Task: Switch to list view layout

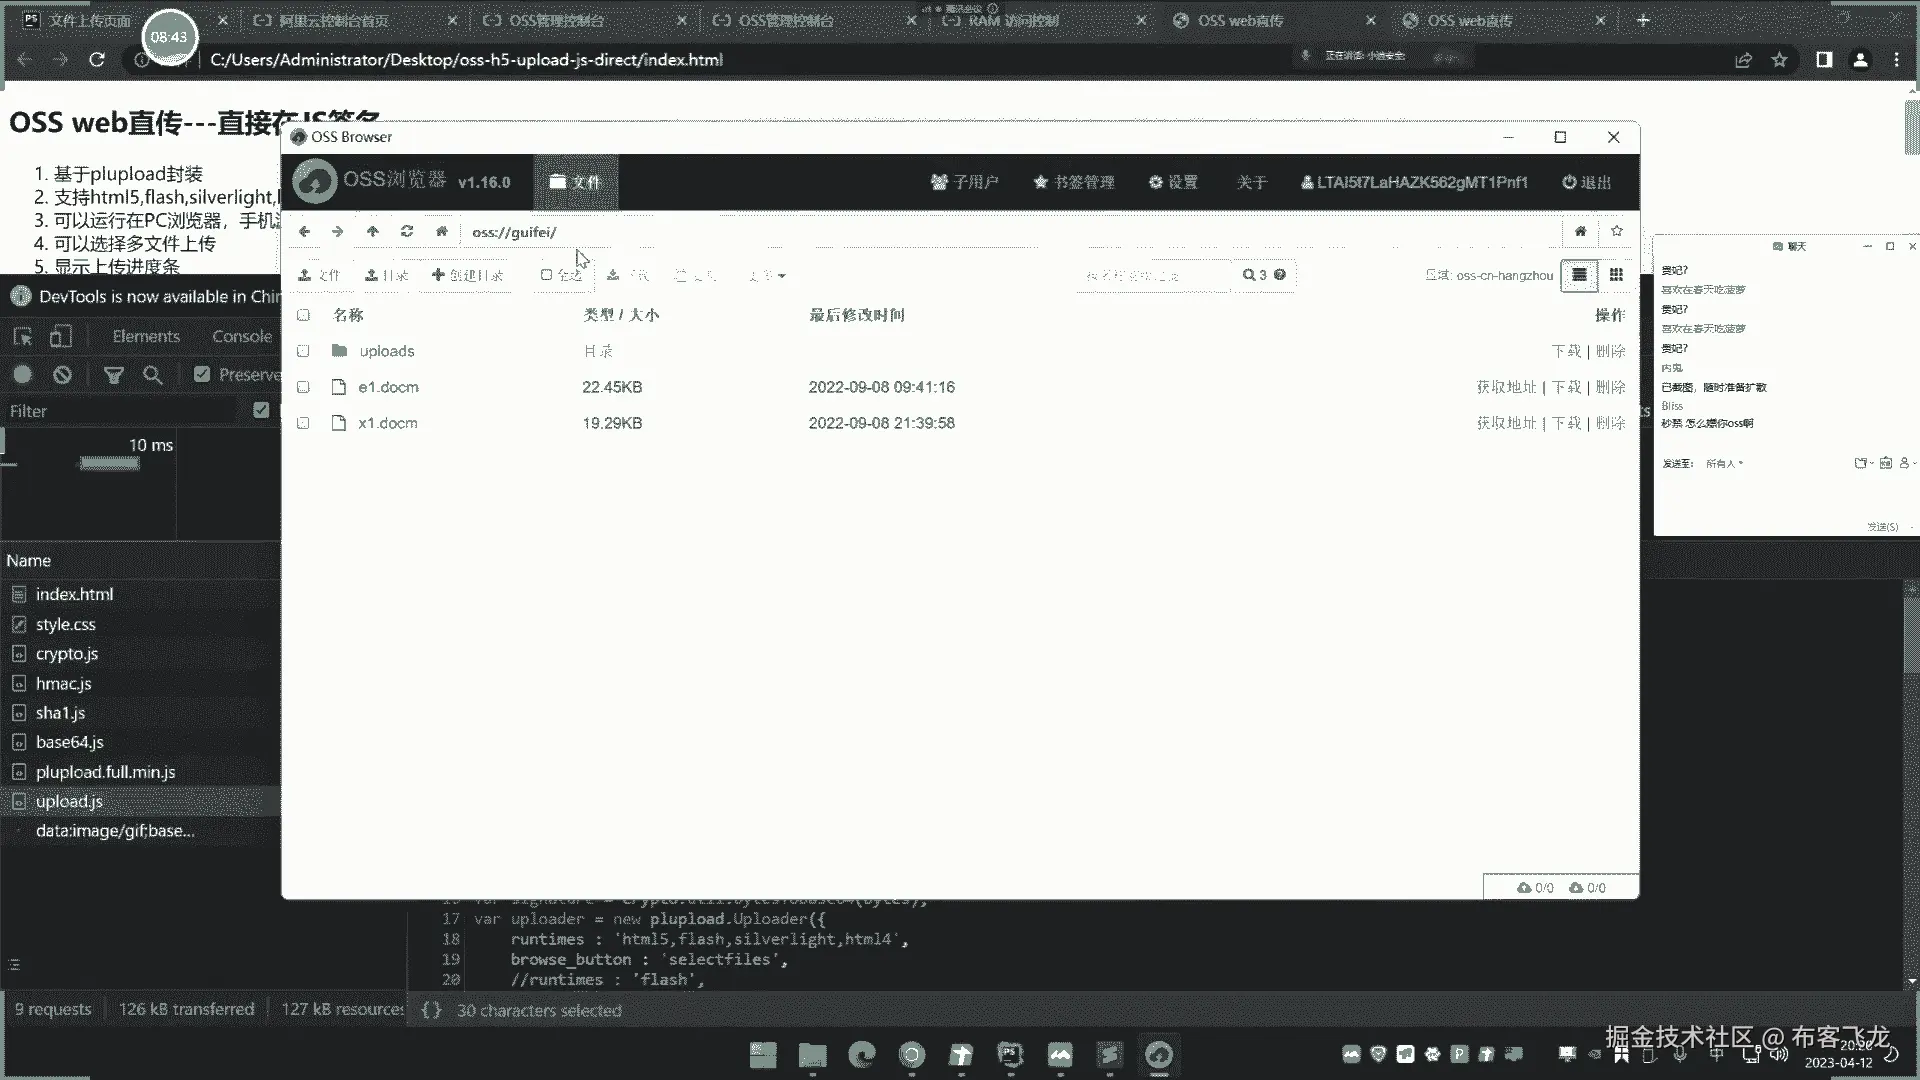Action: tap(1579, 275)
